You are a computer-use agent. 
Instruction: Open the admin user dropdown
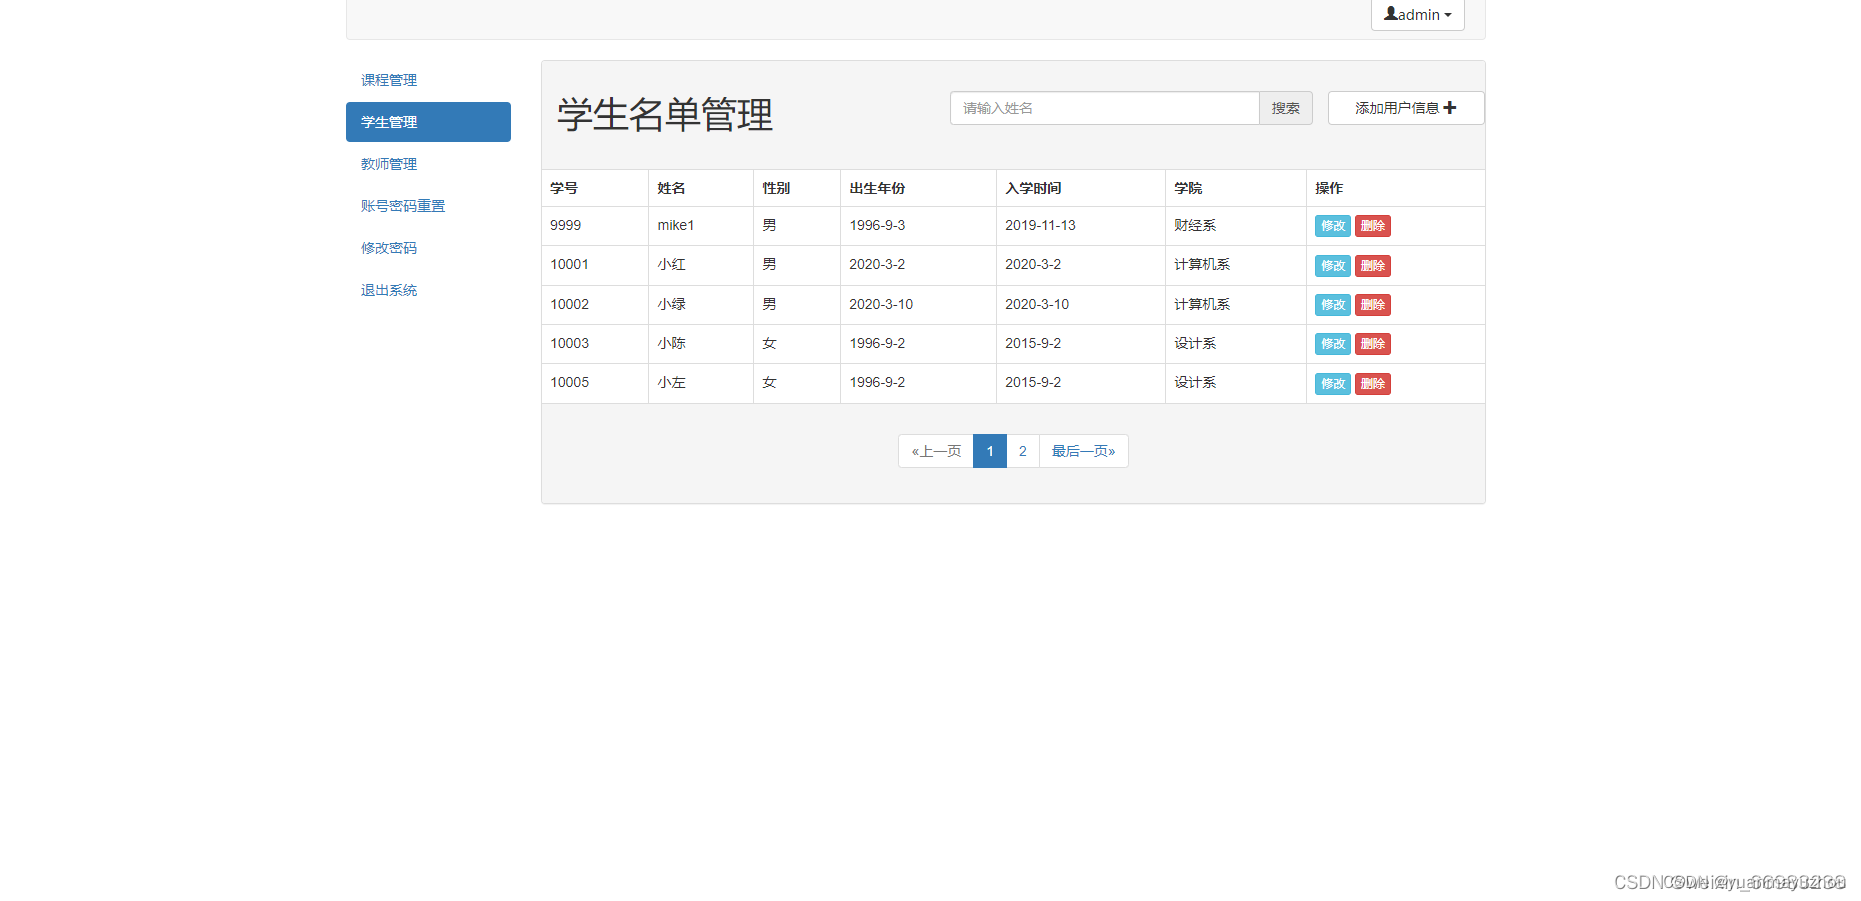click(x=1417, y=15)
